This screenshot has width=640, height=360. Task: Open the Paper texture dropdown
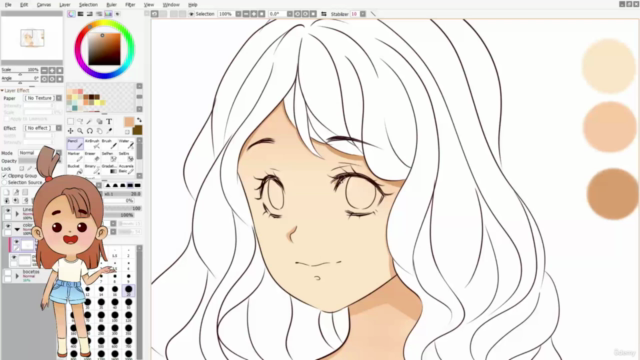(x=59, y=98)
